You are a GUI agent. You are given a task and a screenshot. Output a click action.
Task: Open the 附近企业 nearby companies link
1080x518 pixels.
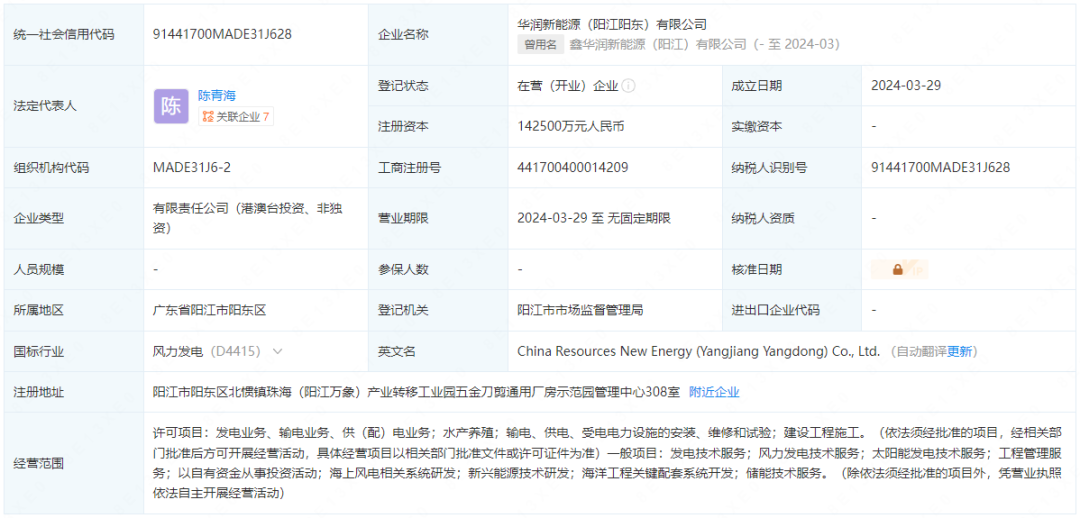714,392
